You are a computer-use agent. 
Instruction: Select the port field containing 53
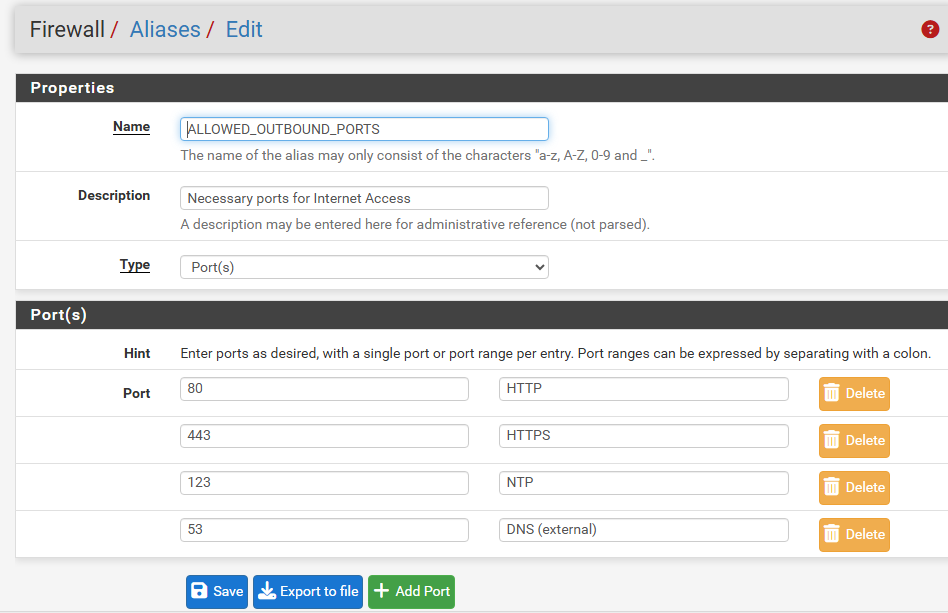[324, 530]
